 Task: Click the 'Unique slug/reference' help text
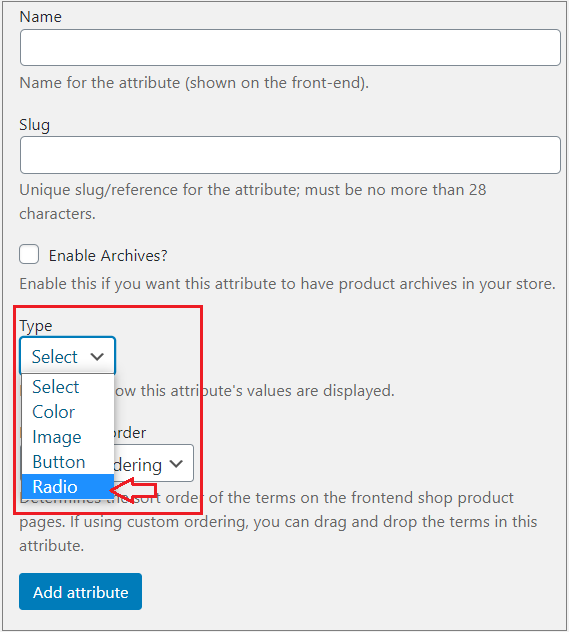pos(253,202)
